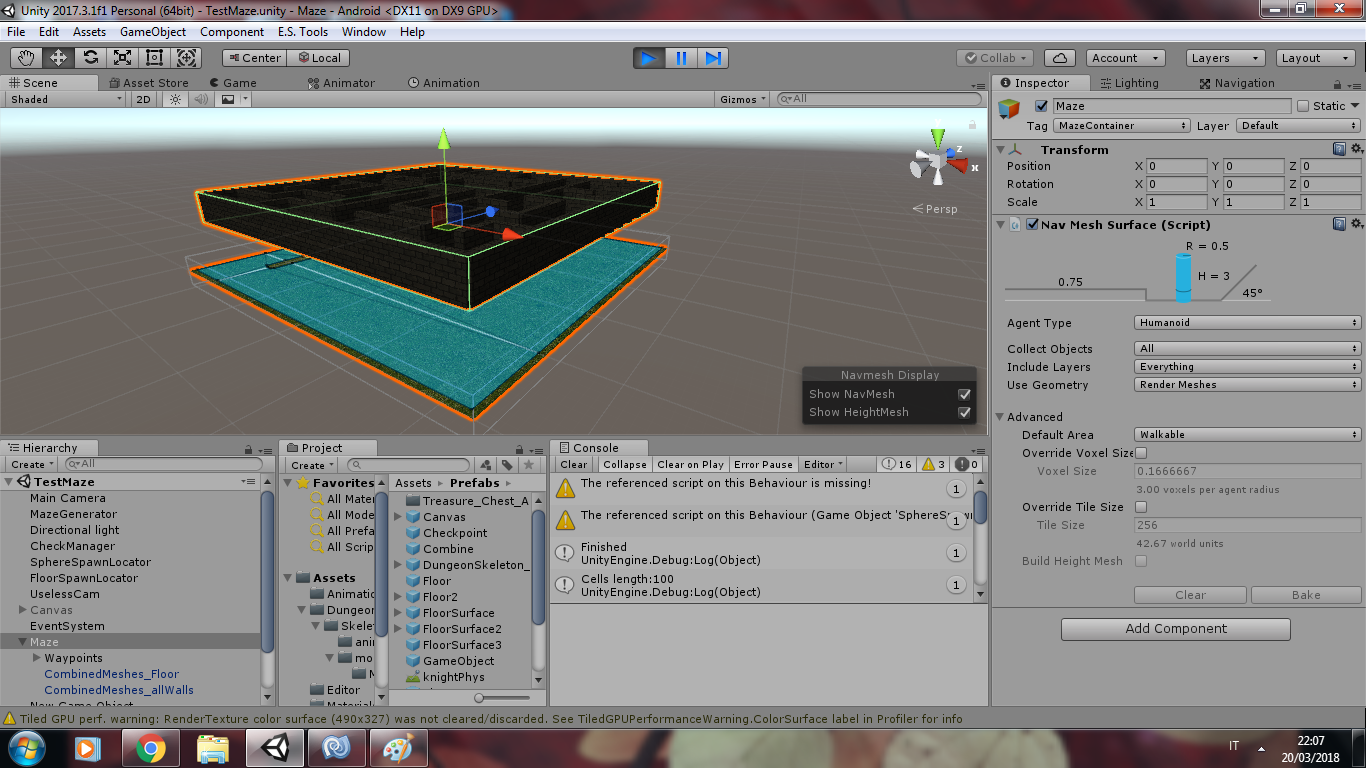Enable Override Tile Size checkbox
Screen dimensions: 1366x768
coord(1141,507)
